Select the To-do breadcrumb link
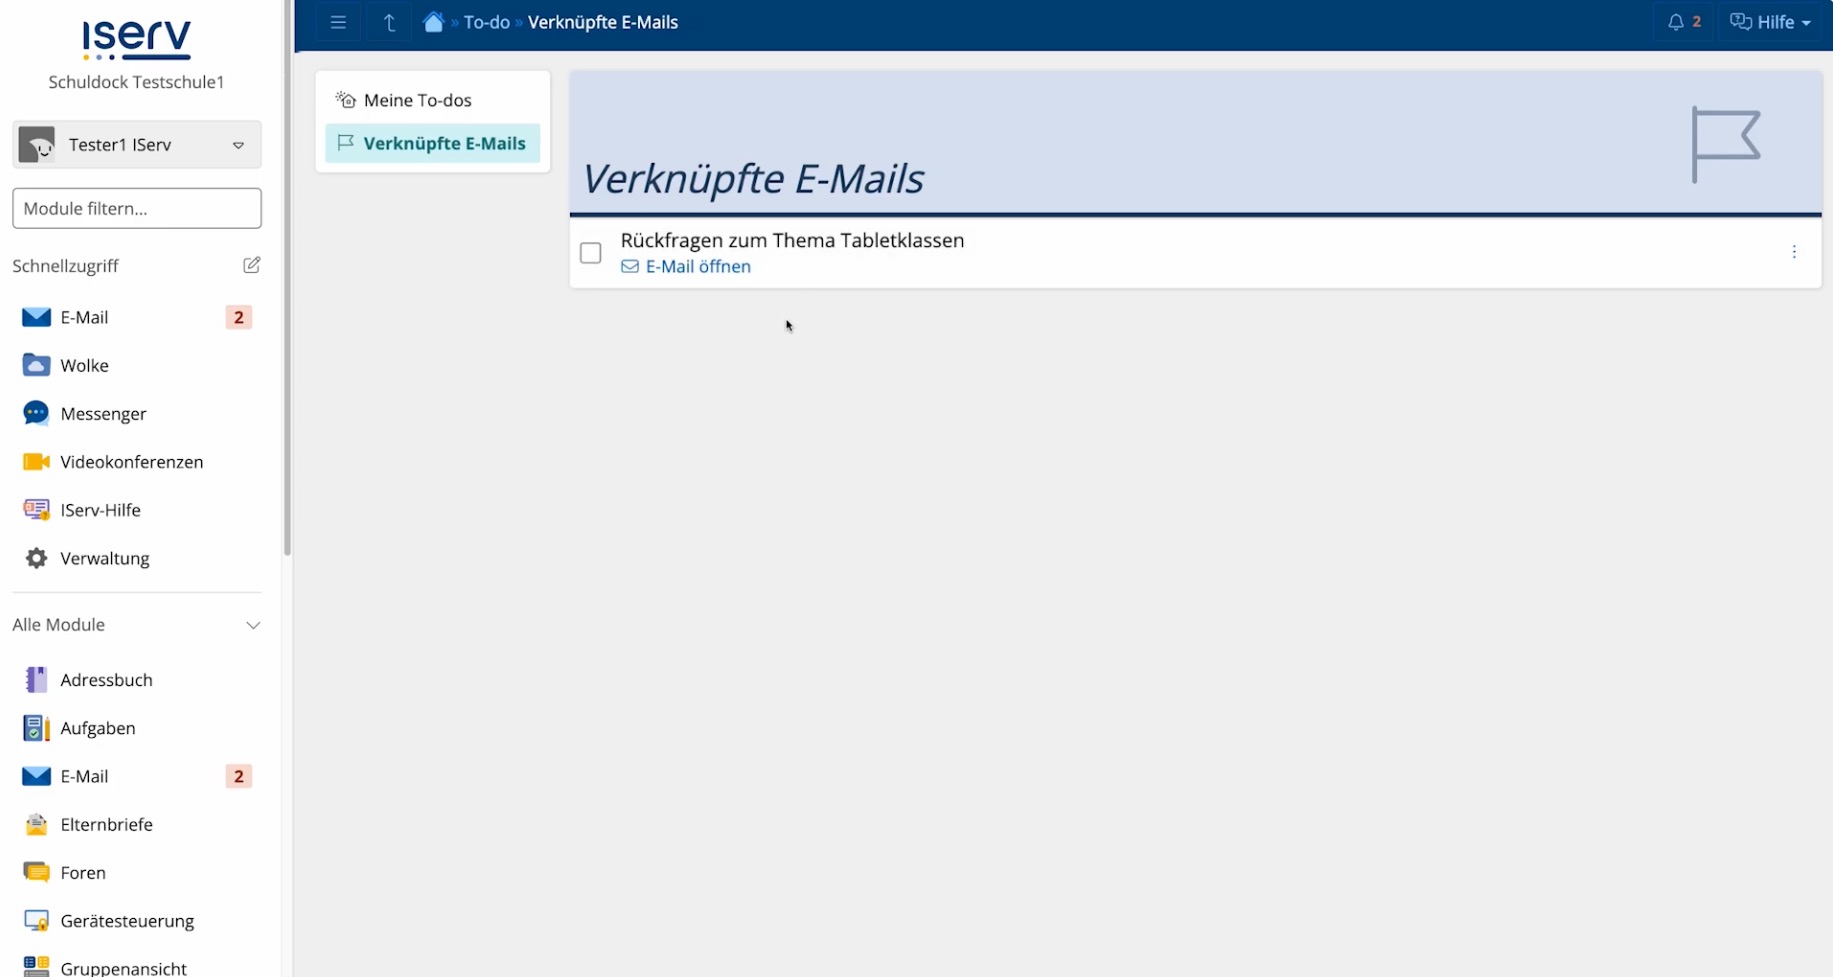 click(x=487, y=21)
